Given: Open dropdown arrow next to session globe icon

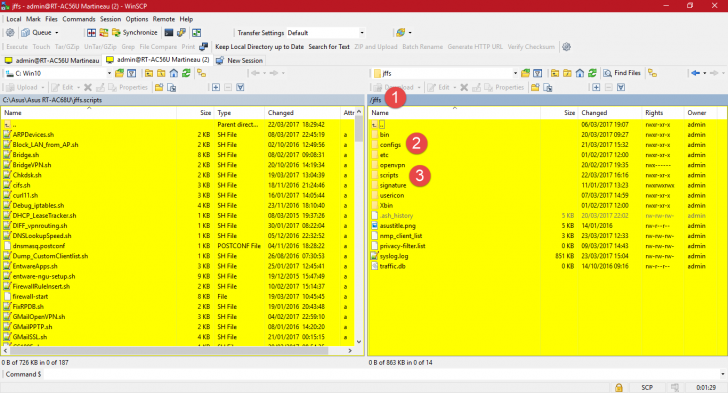Looking at the screenshot, I should [410, 33].
